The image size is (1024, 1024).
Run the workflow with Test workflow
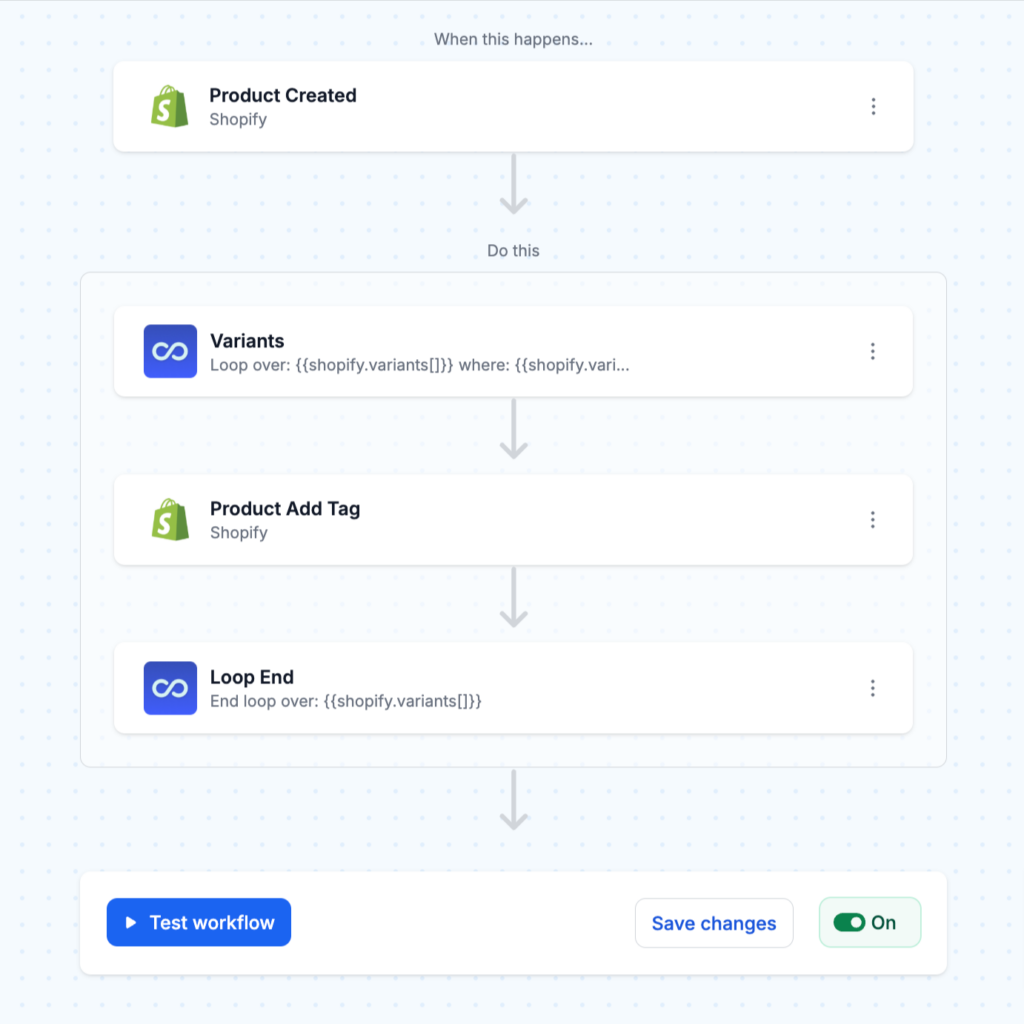click(198, 922)
